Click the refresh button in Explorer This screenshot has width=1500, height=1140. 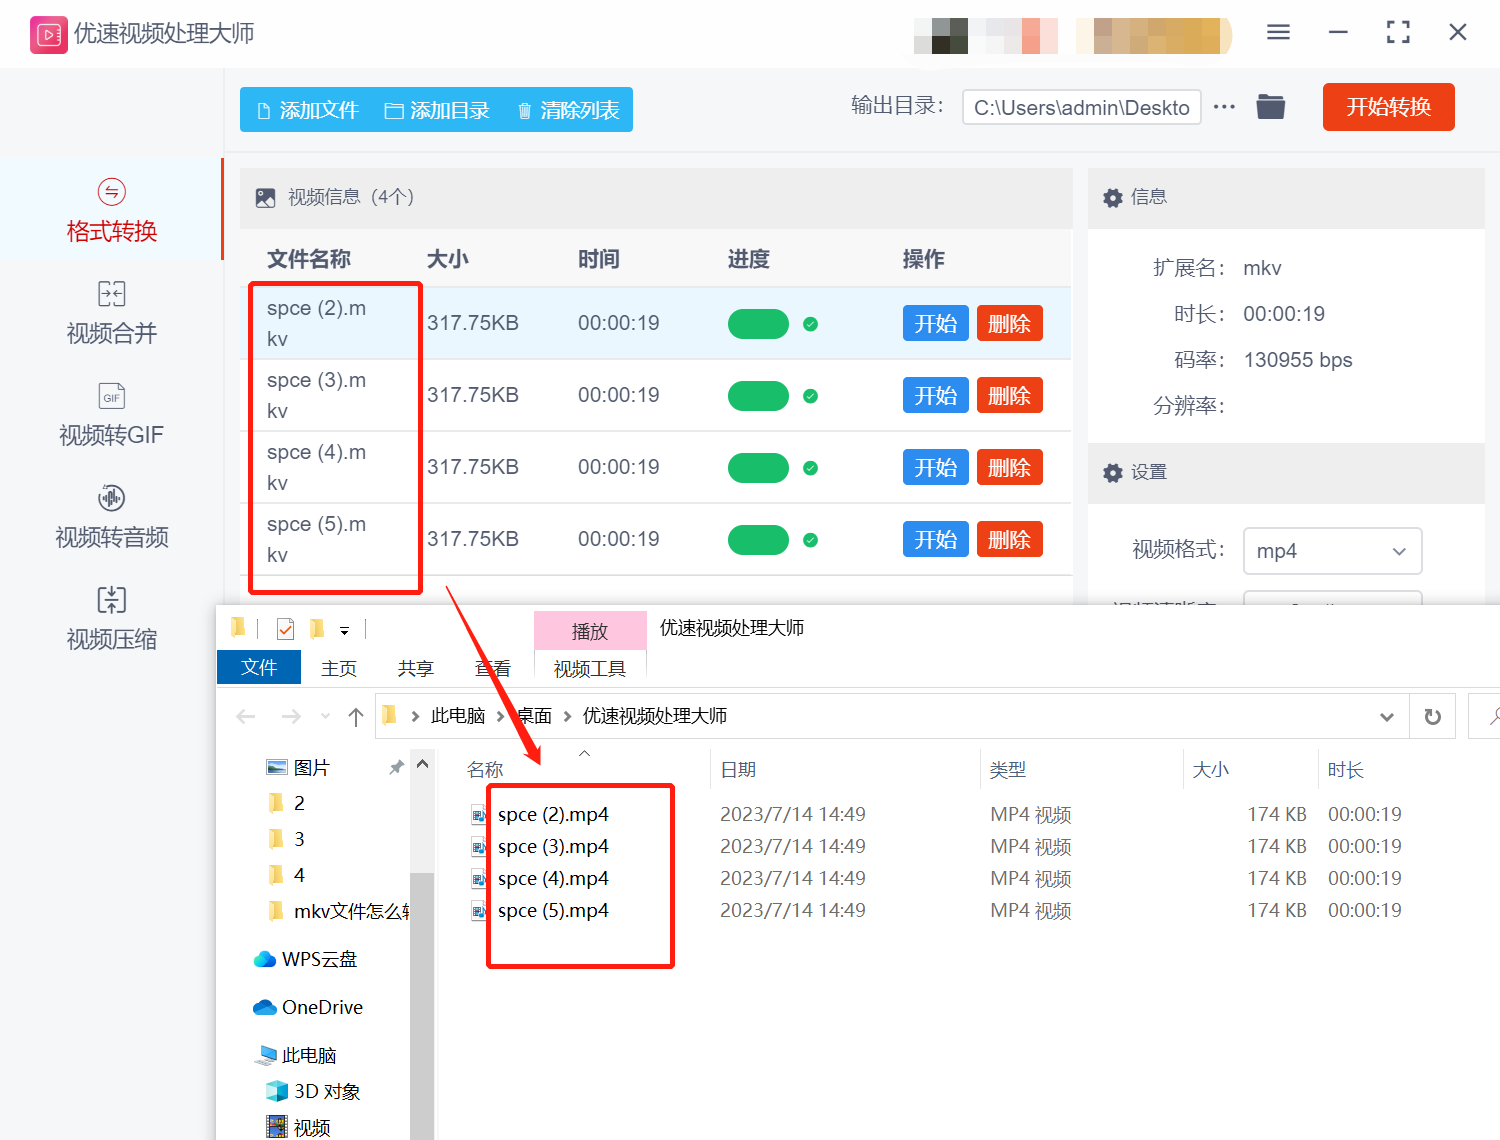[1432, 716]
